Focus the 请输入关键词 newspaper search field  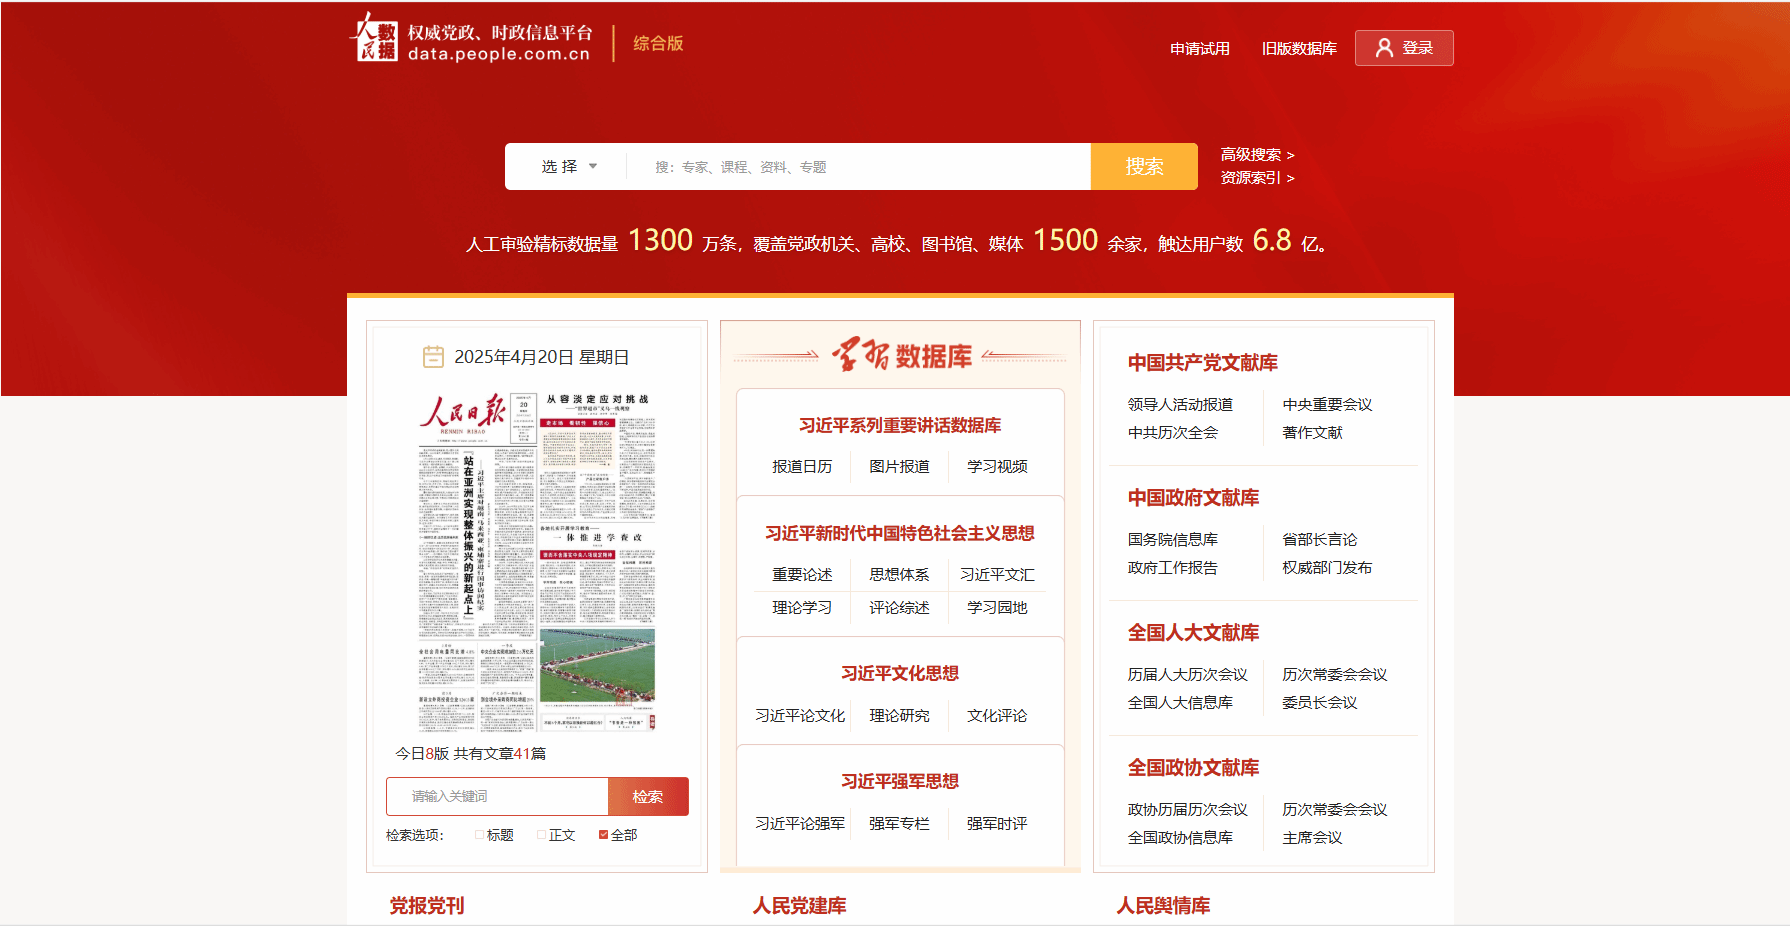click(497, 796)
